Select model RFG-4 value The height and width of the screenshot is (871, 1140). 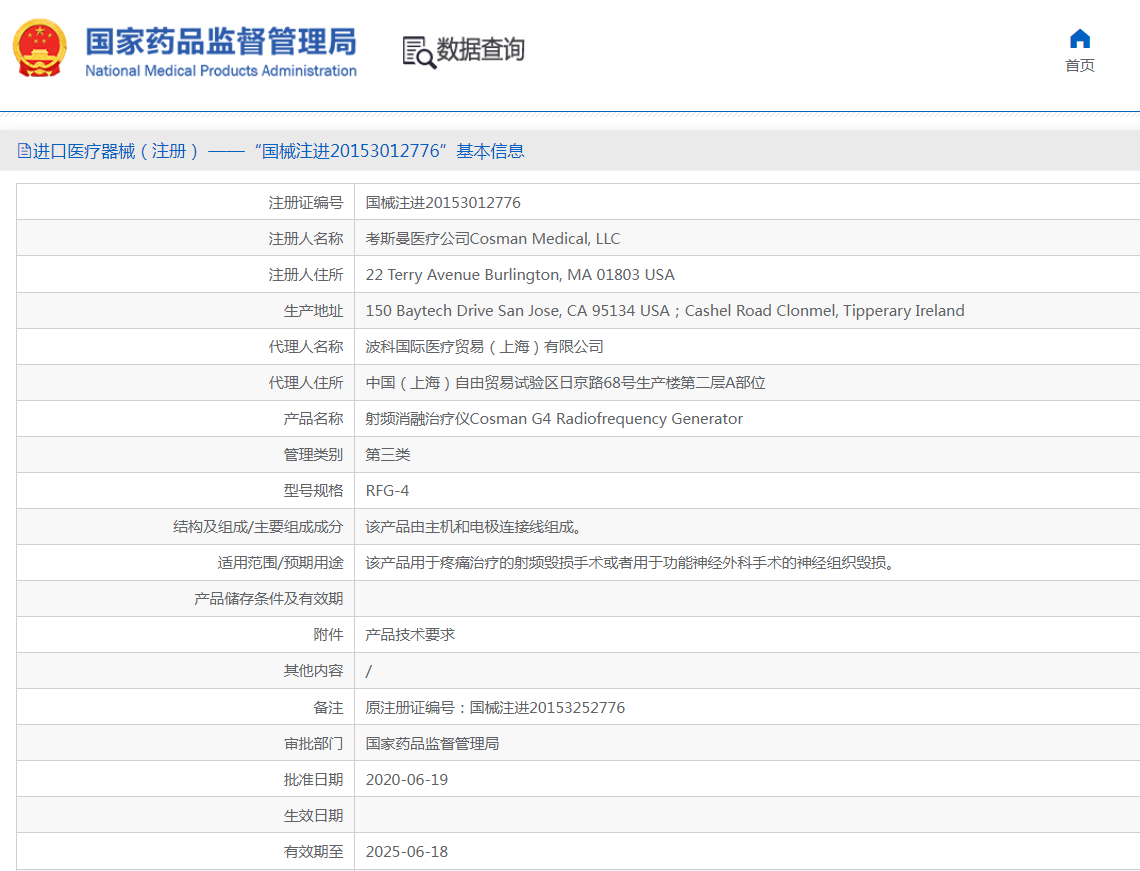pos(387,491)
